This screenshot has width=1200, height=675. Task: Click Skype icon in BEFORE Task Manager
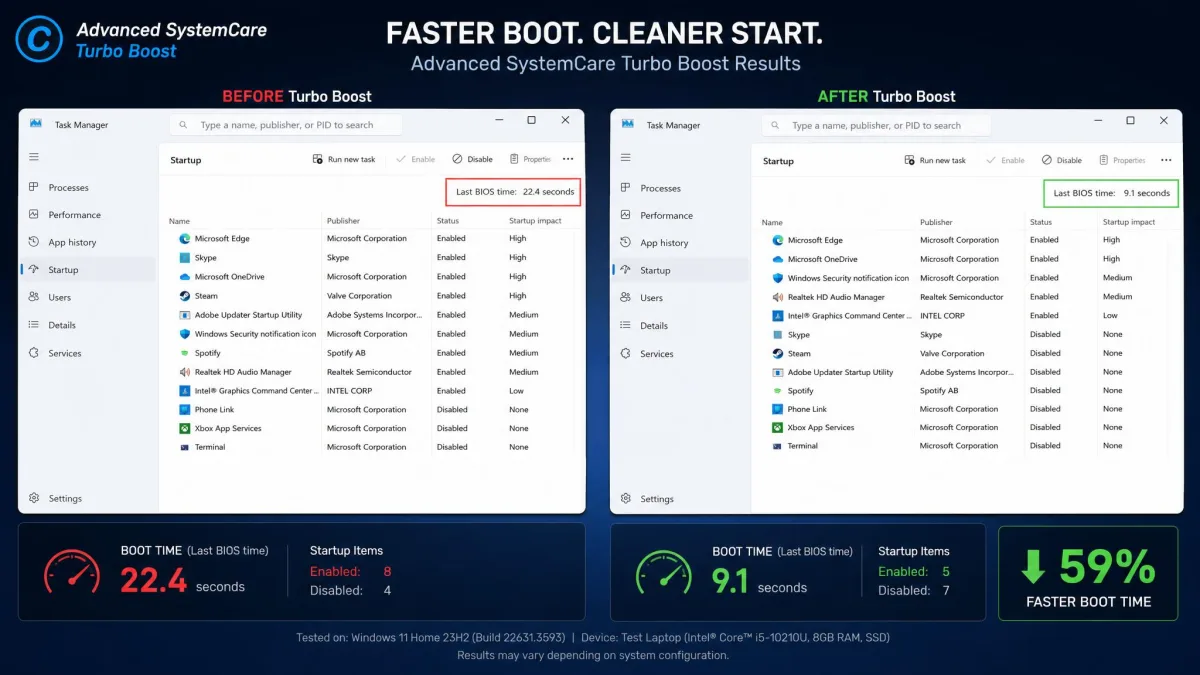click(185, 258)
